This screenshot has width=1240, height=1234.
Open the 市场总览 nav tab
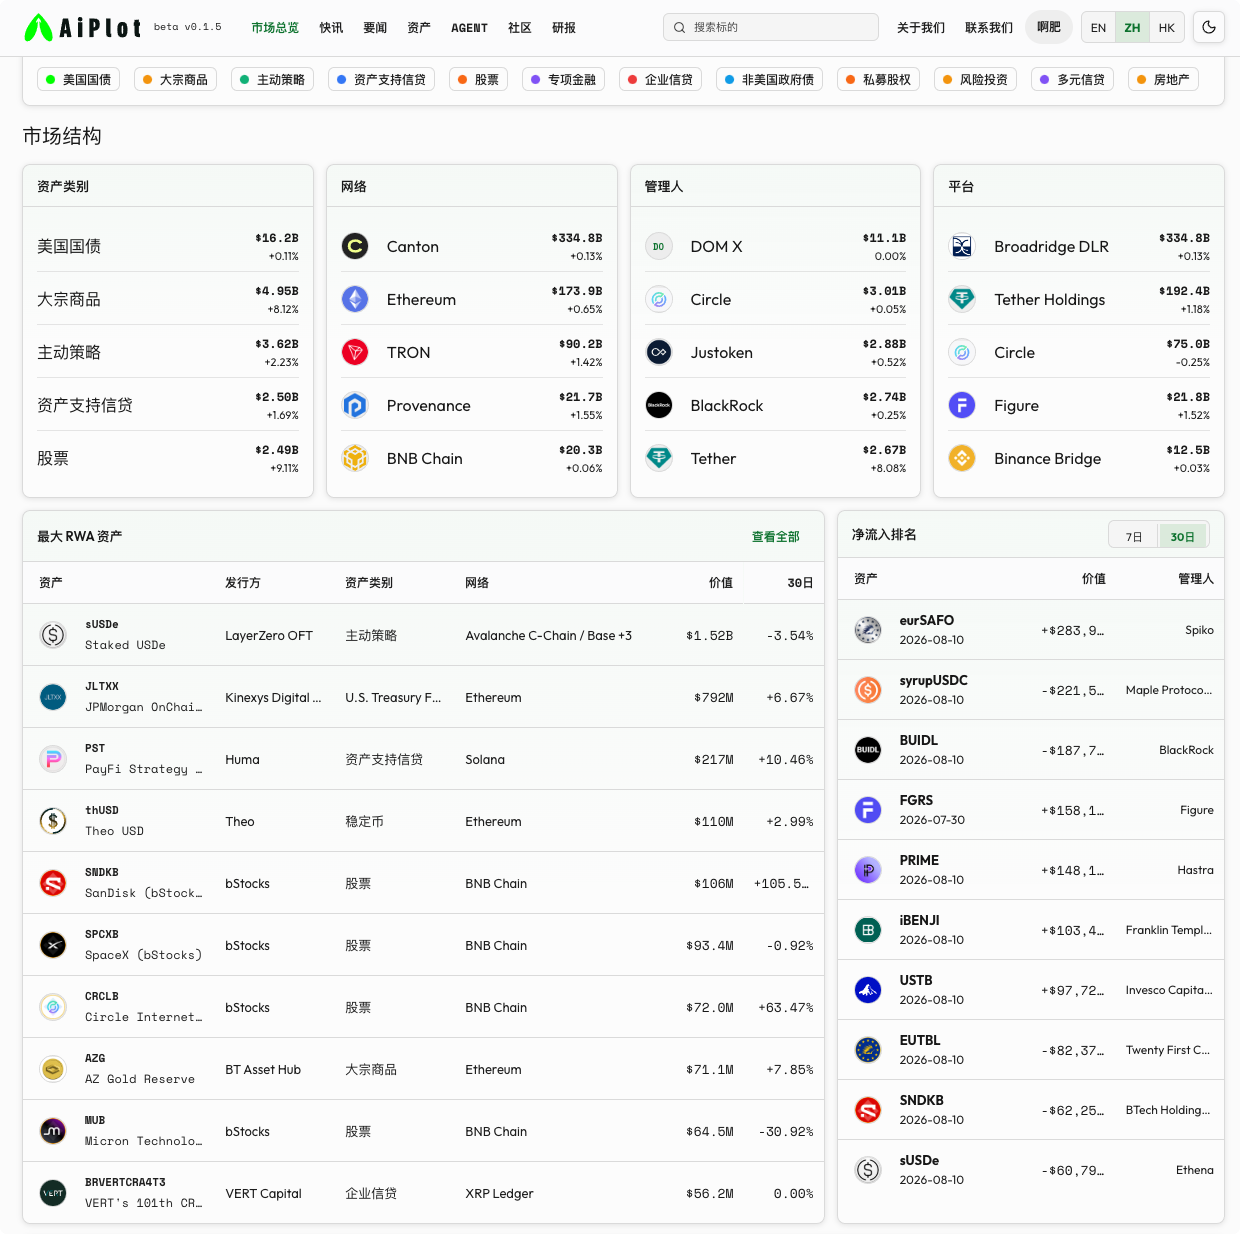(x=275, y=28)
